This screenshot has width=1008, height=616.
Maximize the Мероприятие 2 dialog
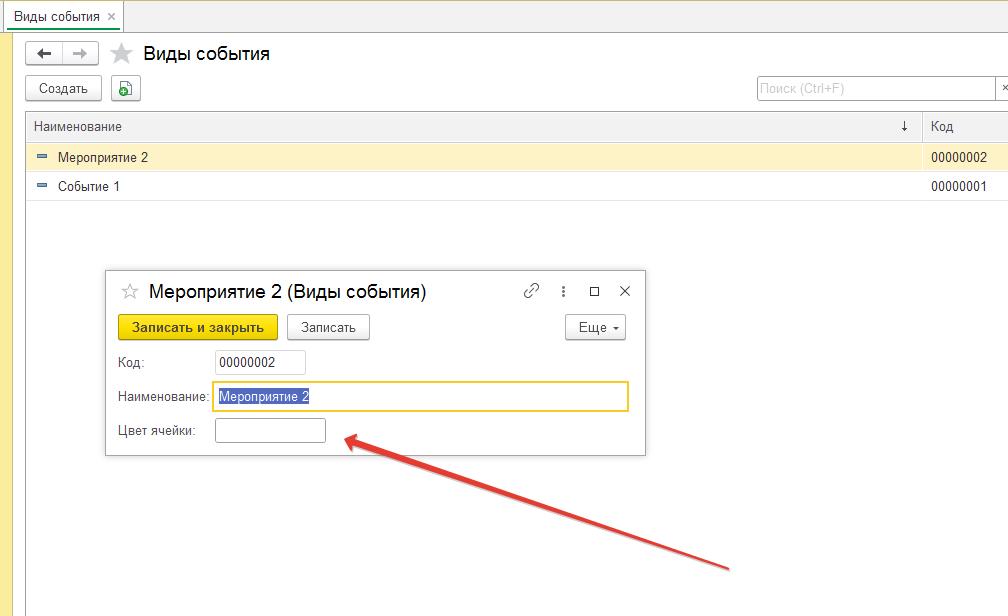tap(595, 291)
